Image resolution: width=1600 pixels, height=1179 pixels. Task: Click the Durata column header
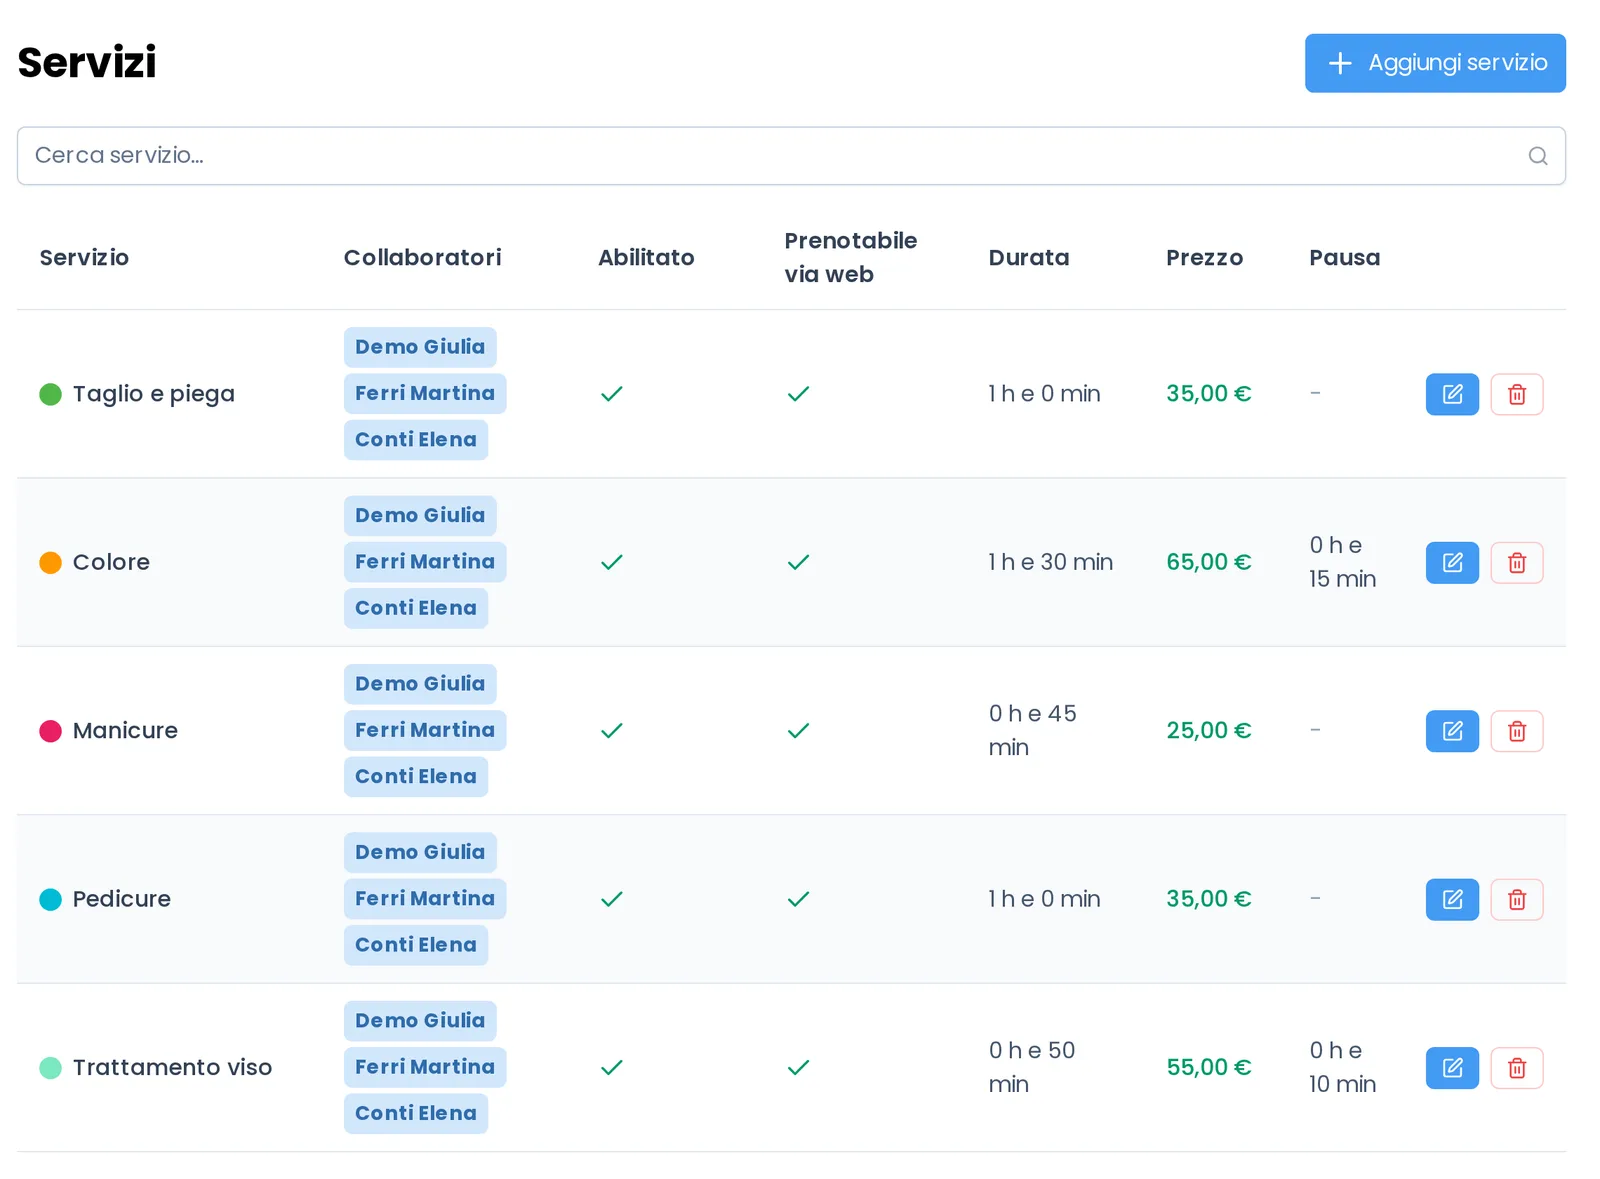[1029, 258]
